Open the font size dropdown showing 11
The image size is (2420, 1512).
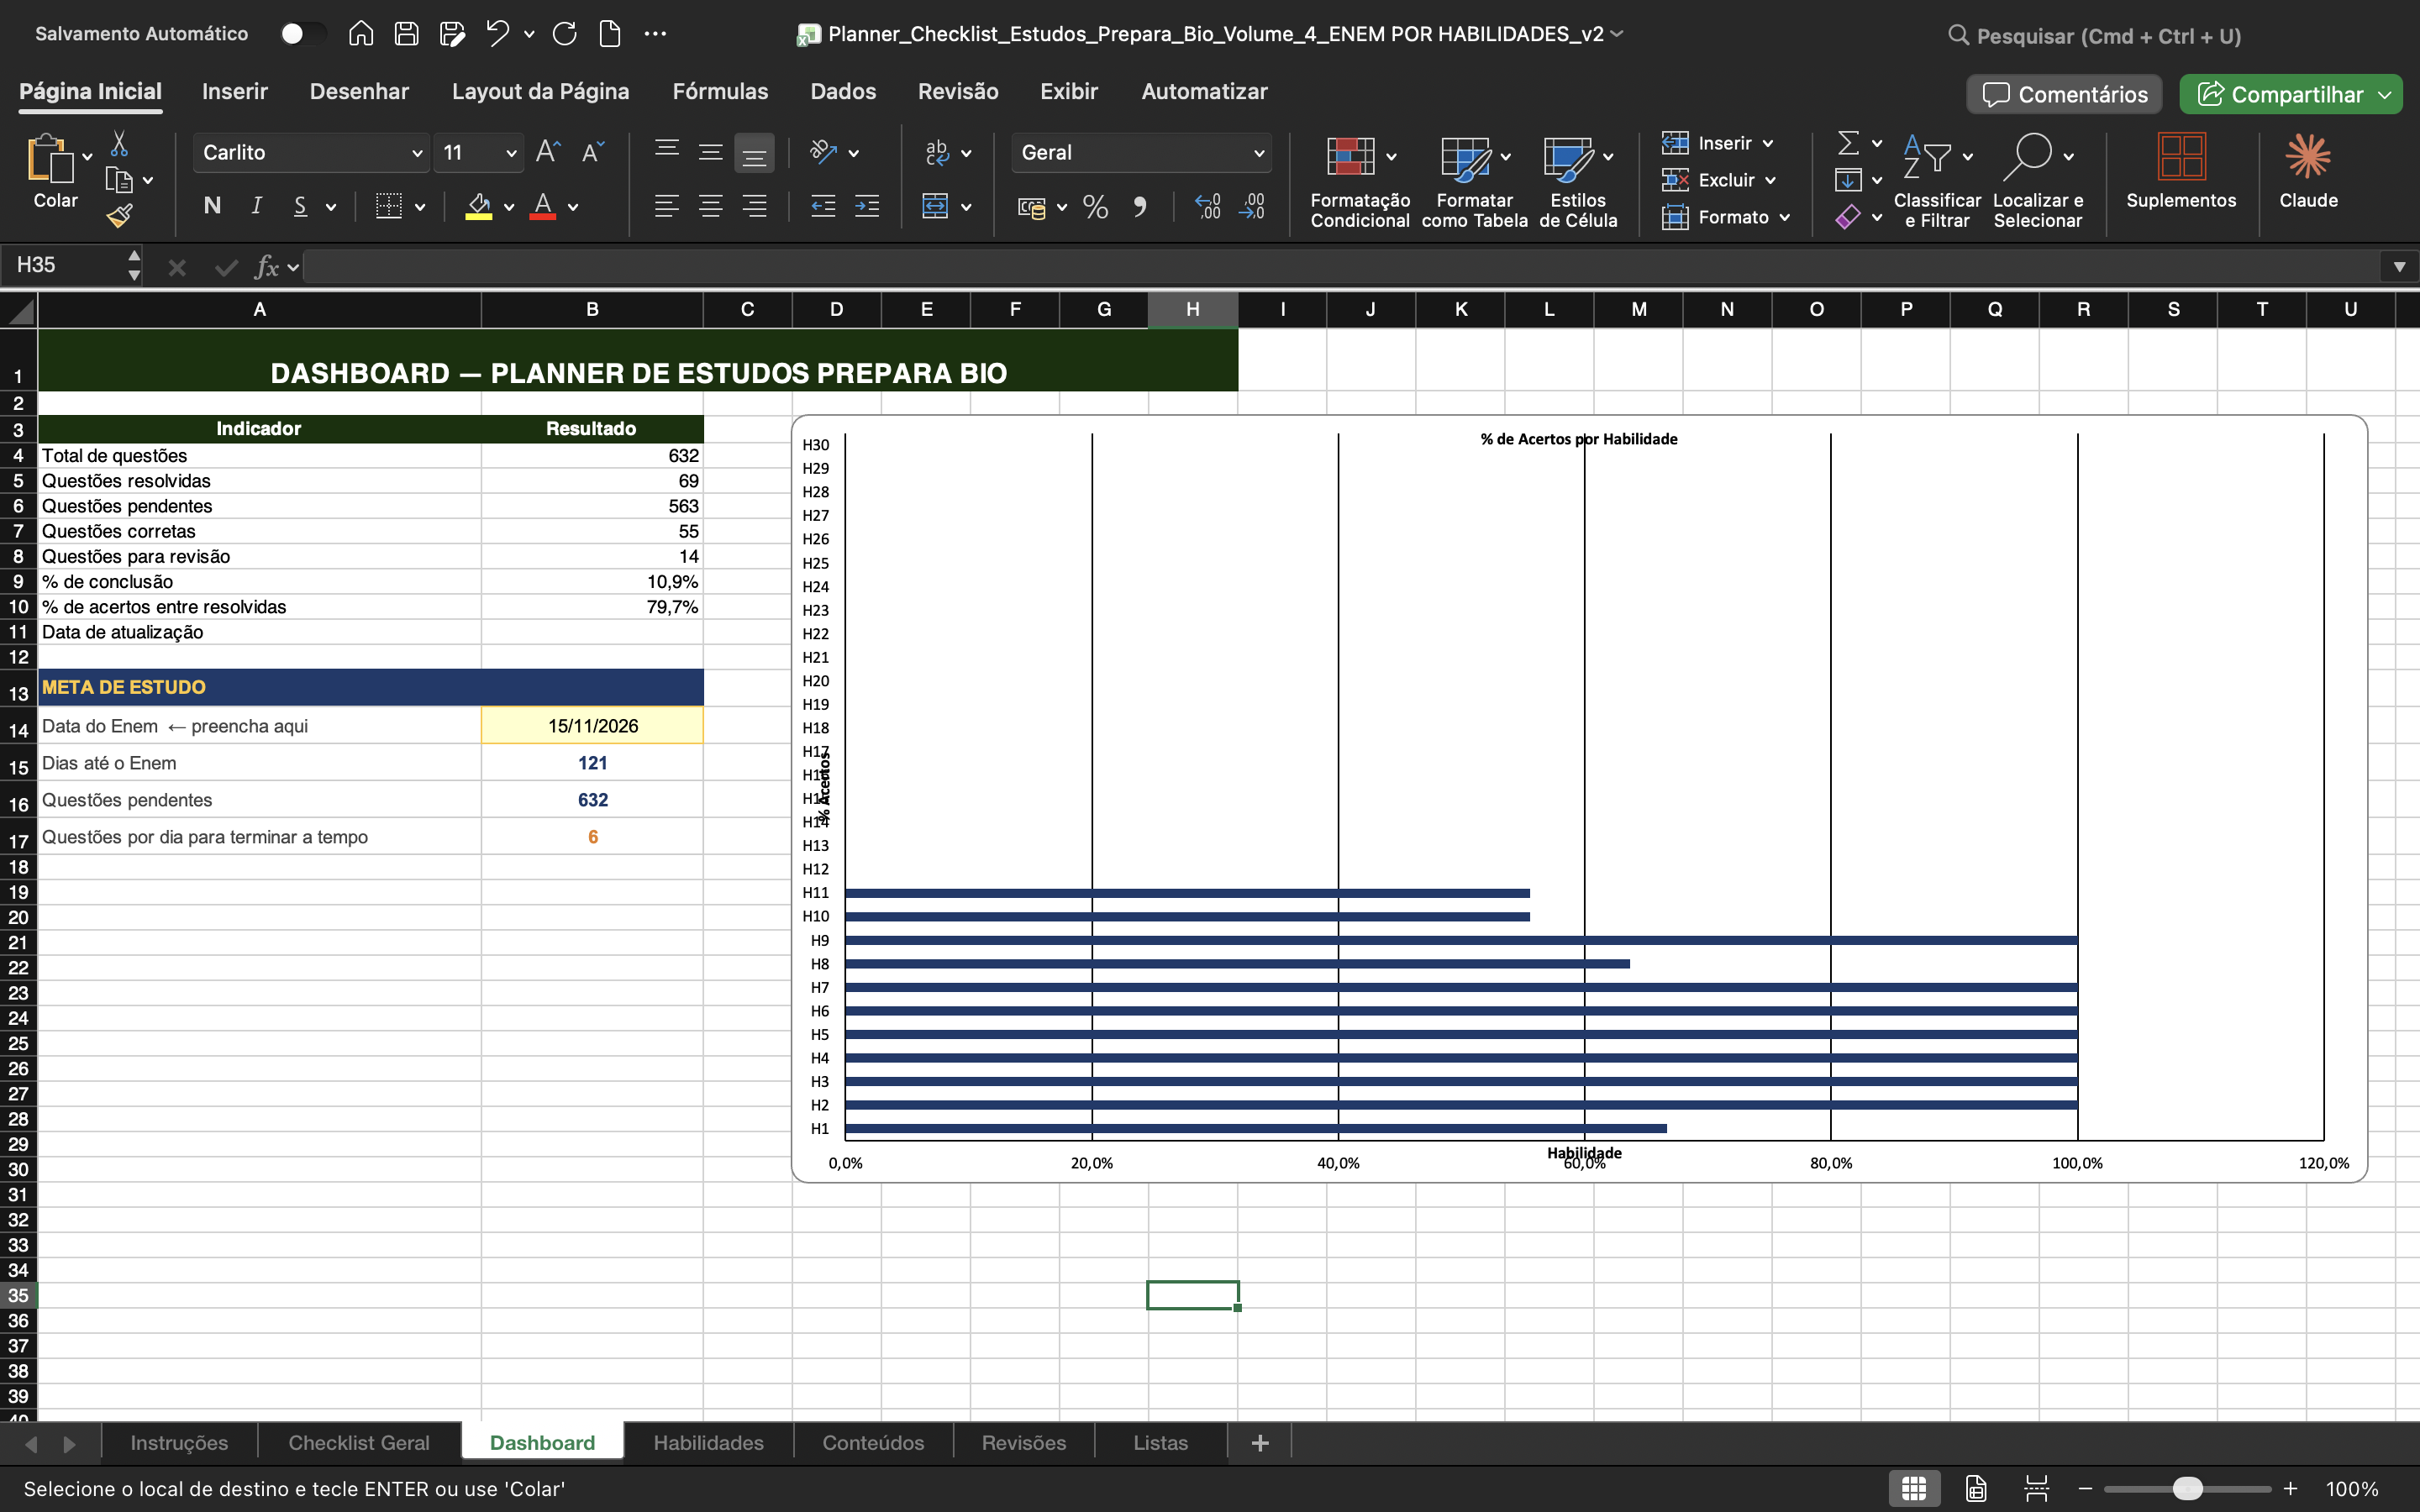(x=479, y=153)
